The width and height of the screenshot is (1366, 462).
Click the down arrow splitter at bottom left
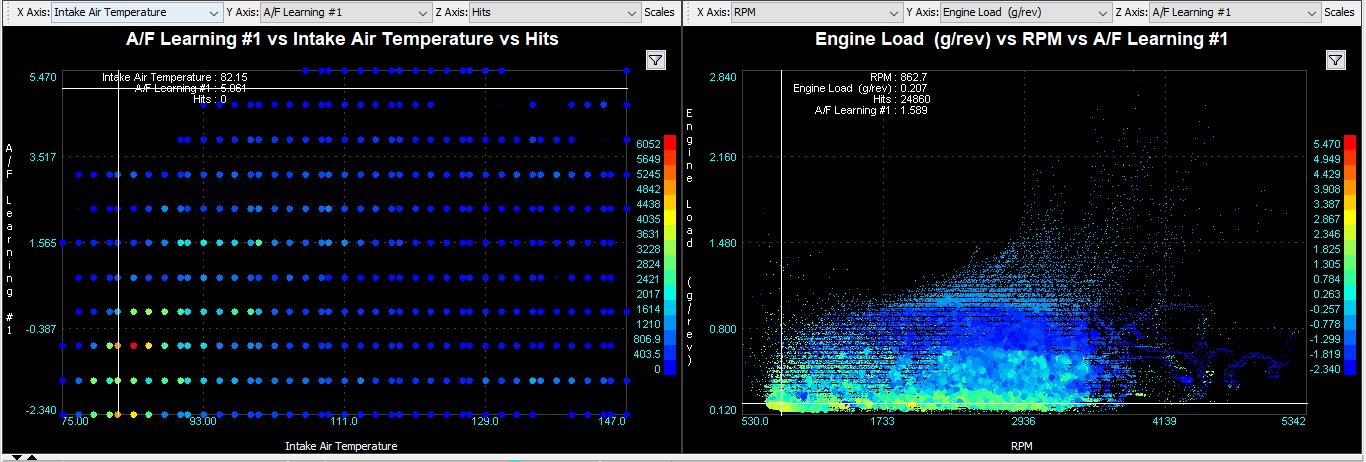coord(17,457)
